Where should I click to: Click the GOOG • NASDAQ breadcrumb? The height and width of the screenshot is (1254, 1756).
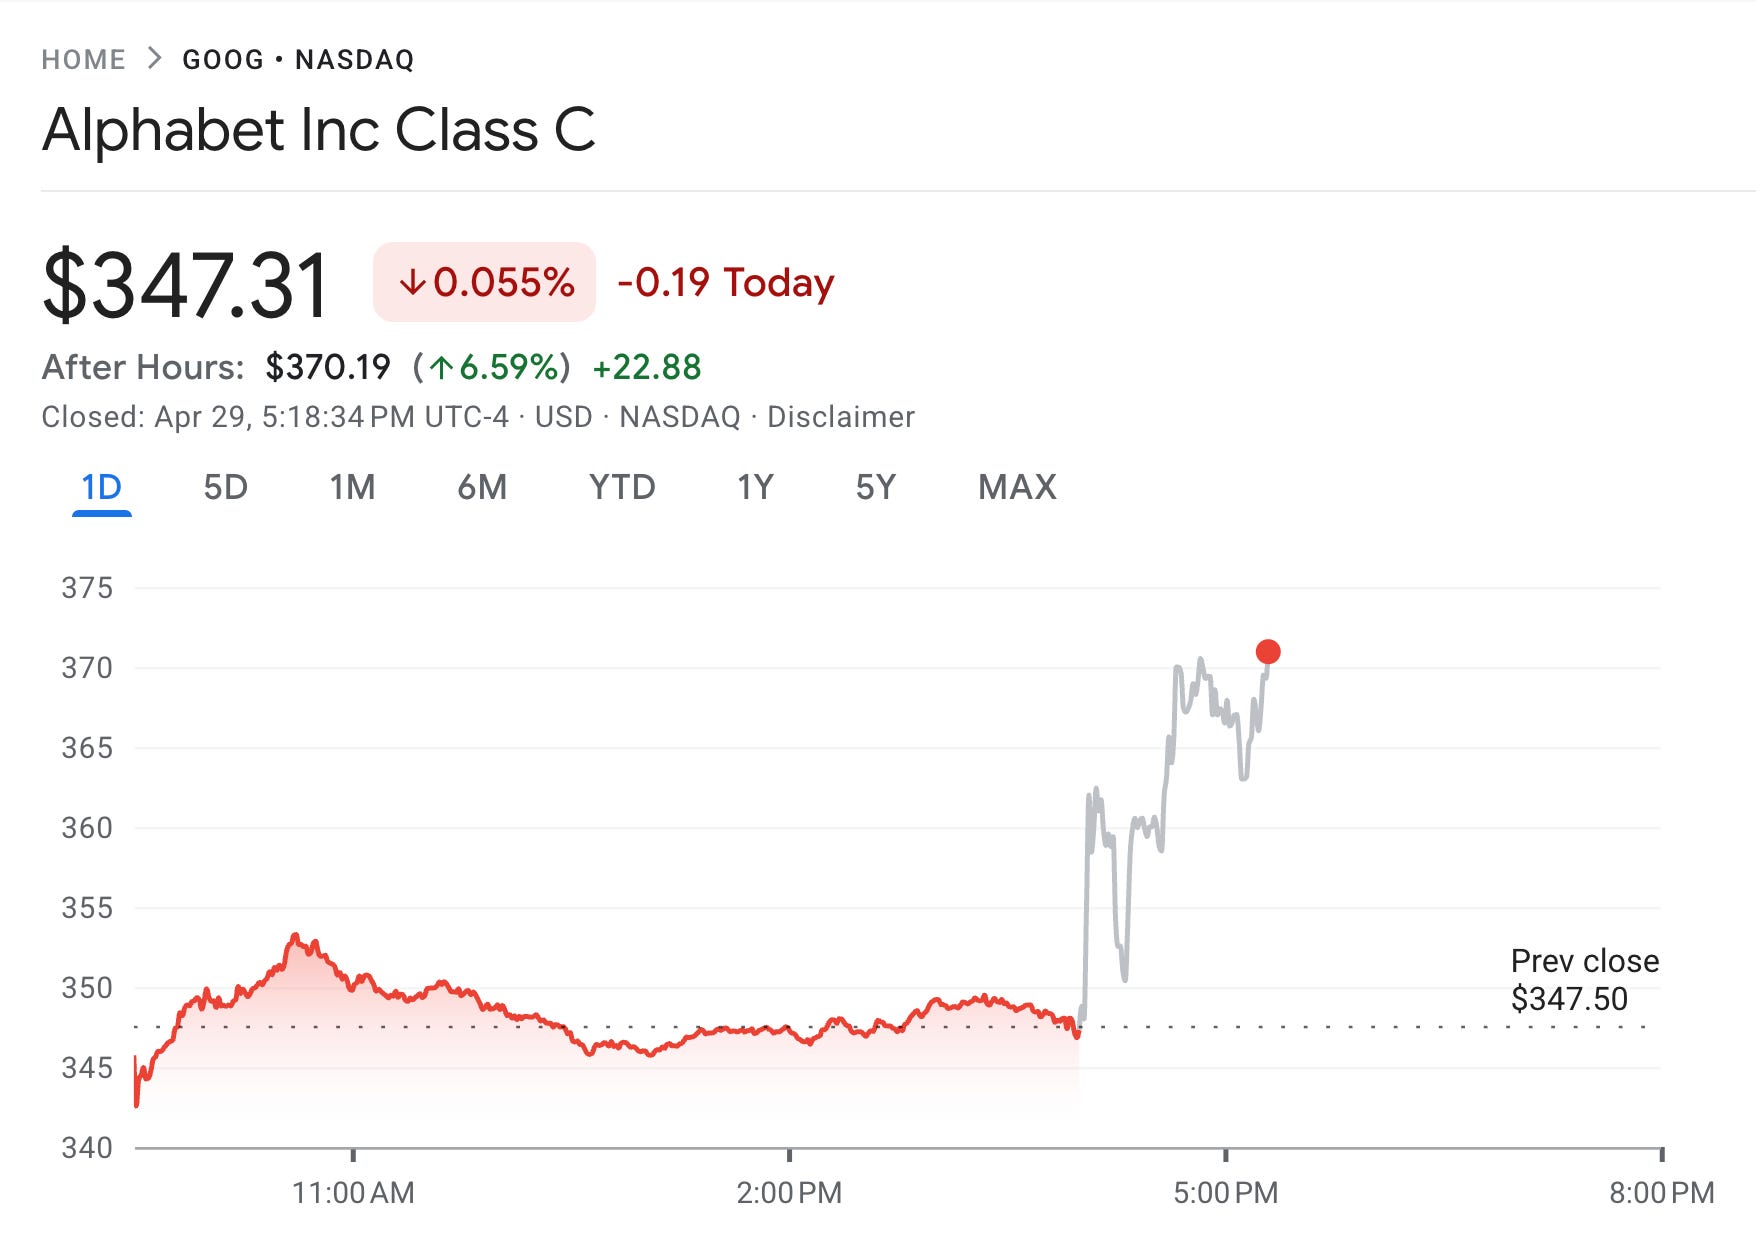click(x=298, y=60)
